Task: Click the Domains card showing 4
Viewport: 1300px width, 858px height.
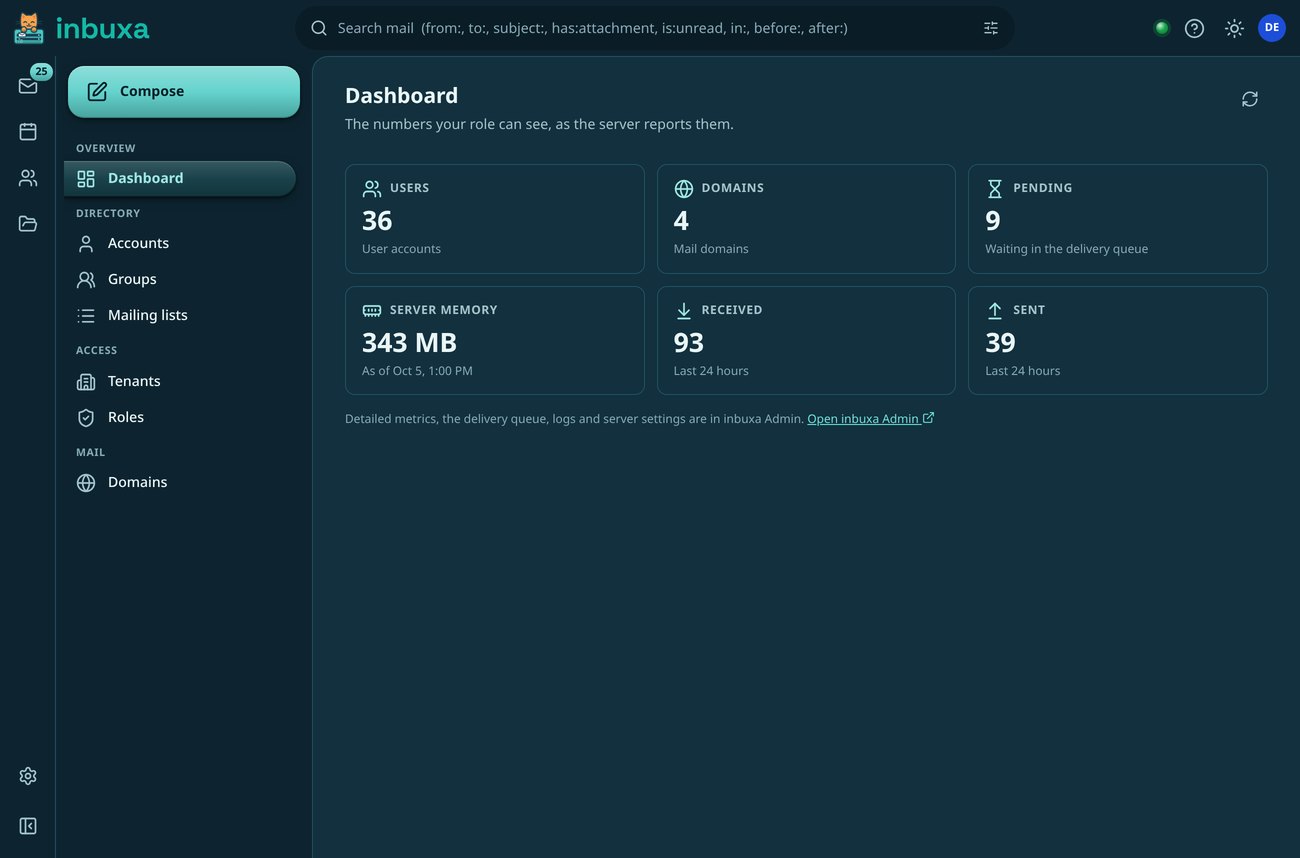Action: (806, 219)
